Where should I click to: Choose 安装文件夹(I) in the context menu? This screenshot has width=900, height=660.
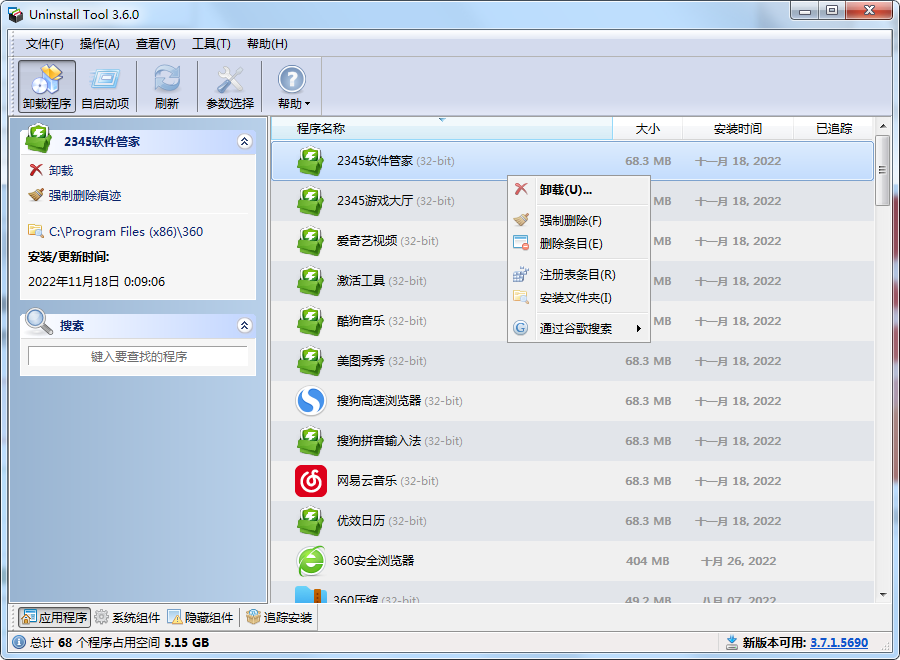(579, 297)
